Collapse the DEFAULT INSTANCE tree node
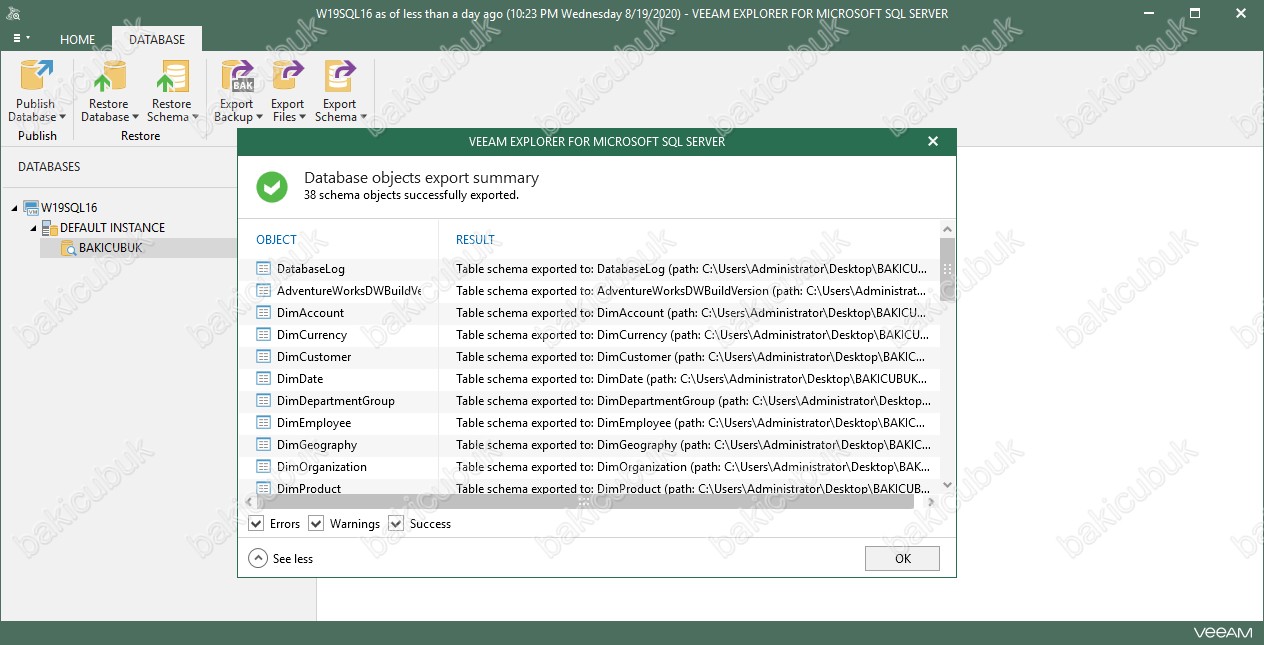This screenshot has height=645, width=1264. (33, 228)
